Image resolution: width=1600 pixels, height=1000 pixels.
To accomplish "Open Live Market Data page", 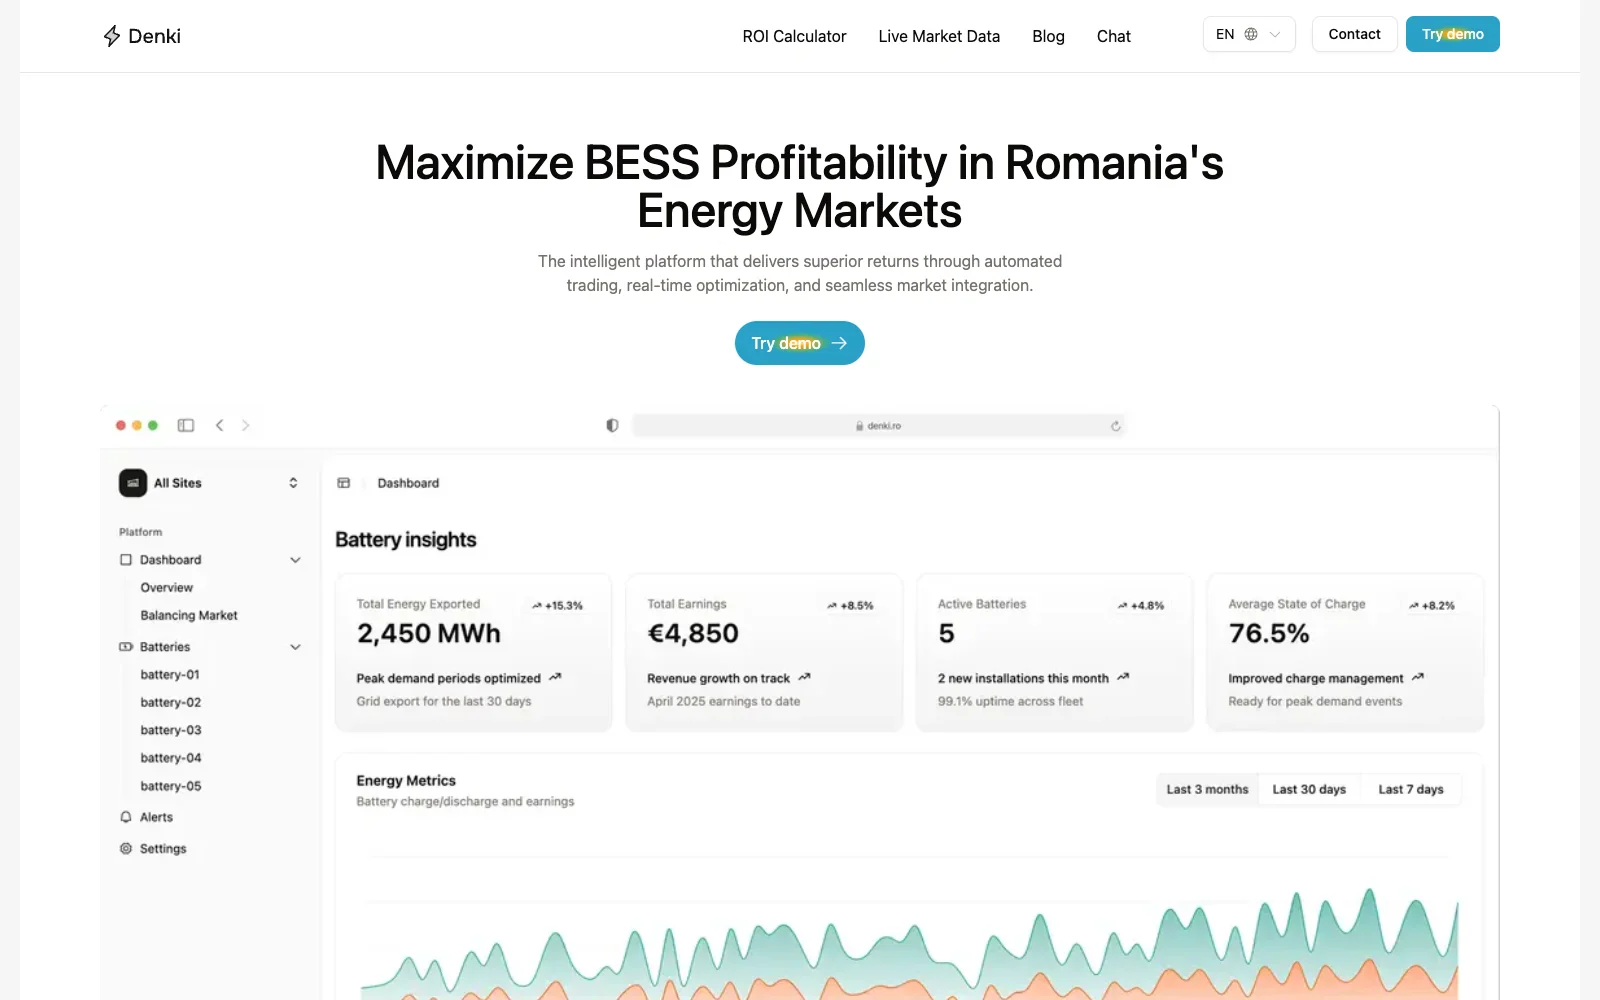I will pyautogui.click(x=939, y=36).
